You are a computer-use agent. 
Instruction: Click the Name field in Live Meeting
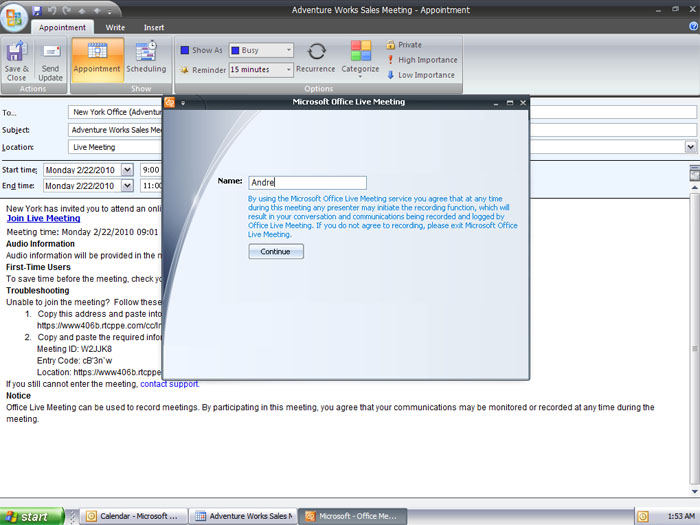(x=308, y=182)
